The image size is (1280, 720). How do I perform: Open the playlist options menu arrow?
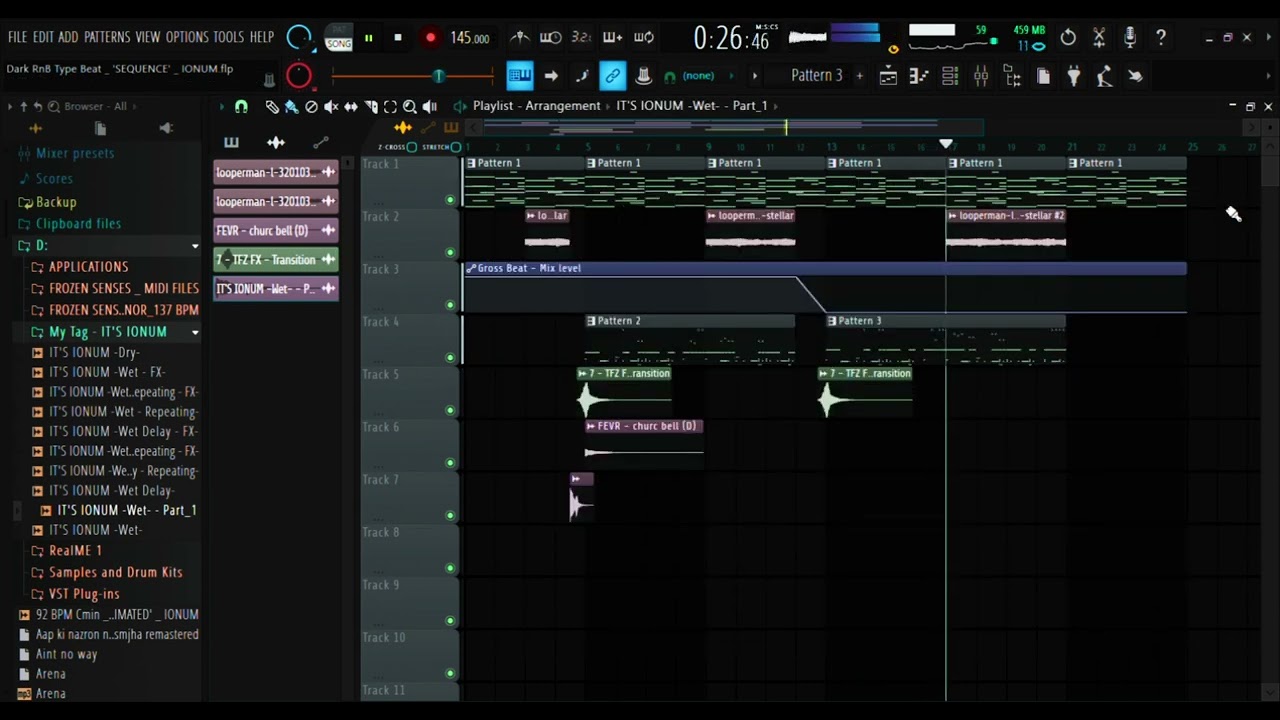[222, 106]
